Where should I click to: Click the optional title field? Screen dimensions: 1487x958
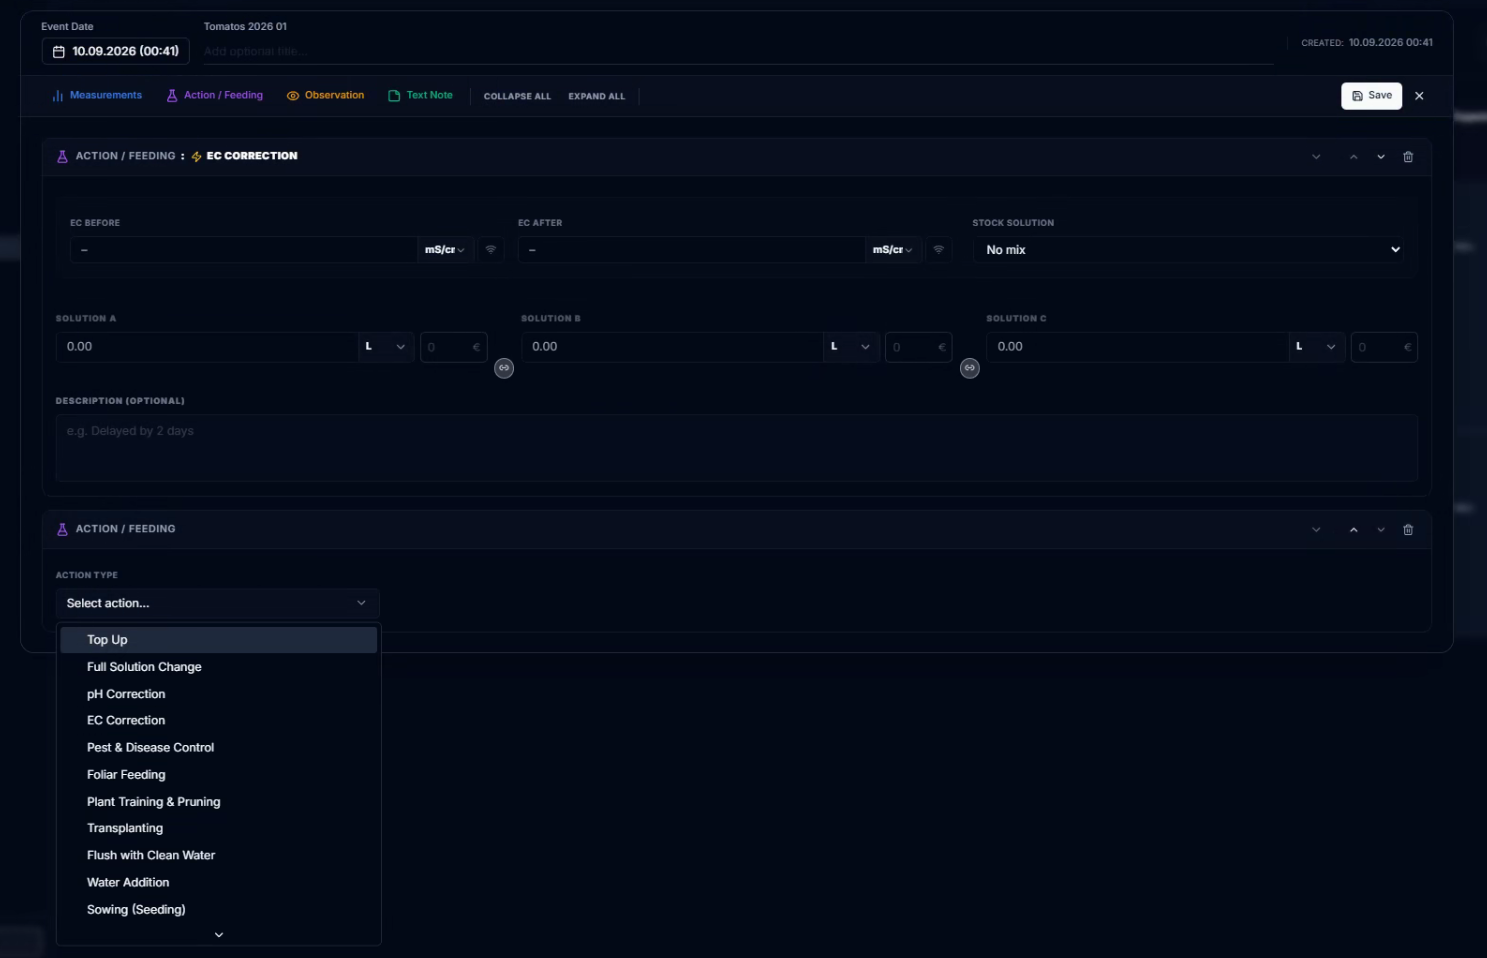(738, 51)
